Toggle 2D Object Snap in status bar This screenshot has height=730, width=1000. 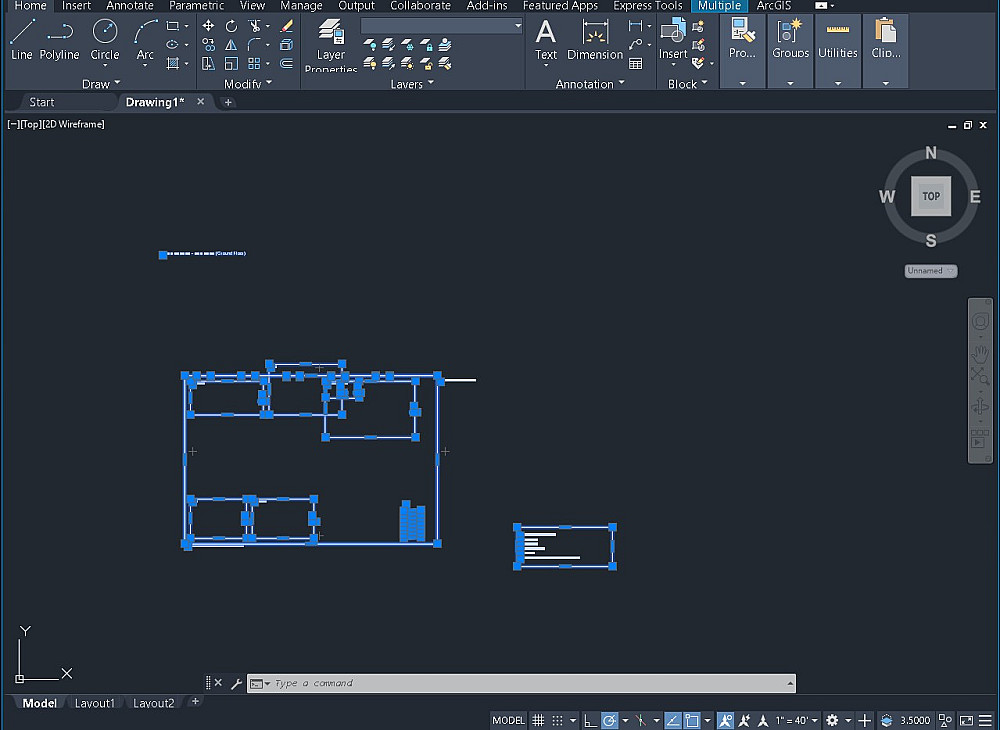coord(692,720)
